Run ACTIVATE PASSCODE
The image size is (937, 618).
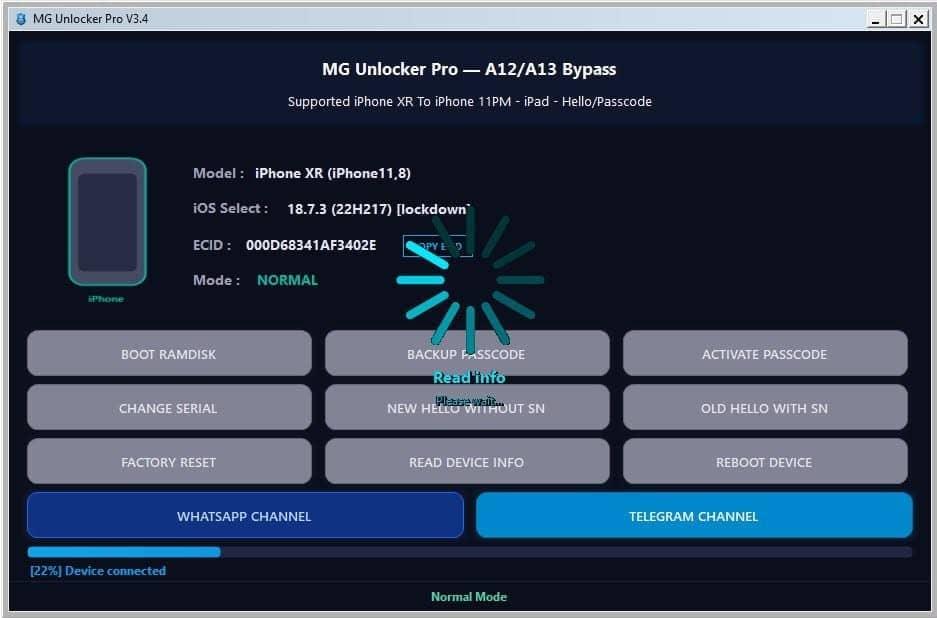tap(765, 354)
